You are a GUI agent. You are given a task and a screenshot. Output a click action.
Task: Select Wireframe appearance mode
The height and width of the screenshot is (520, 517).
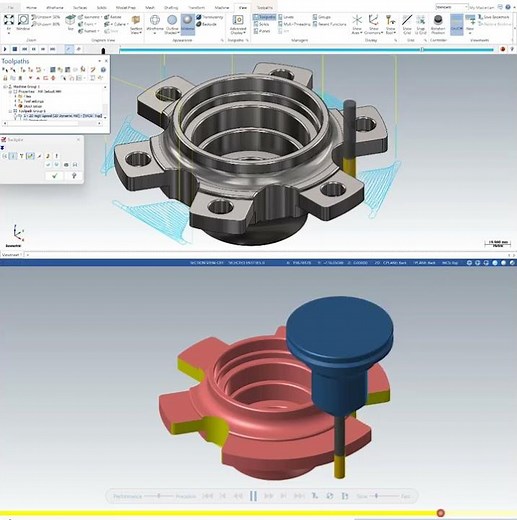tap(155, 24)
